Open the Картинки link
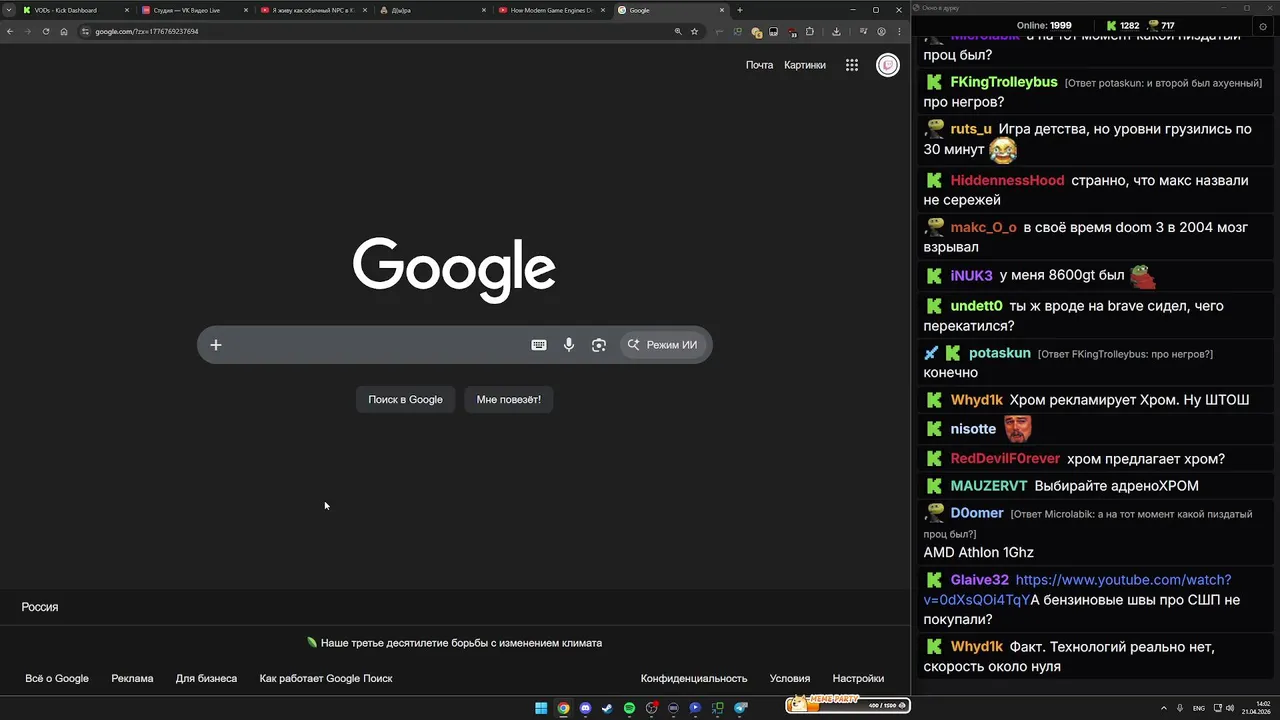 pos(805,65)
